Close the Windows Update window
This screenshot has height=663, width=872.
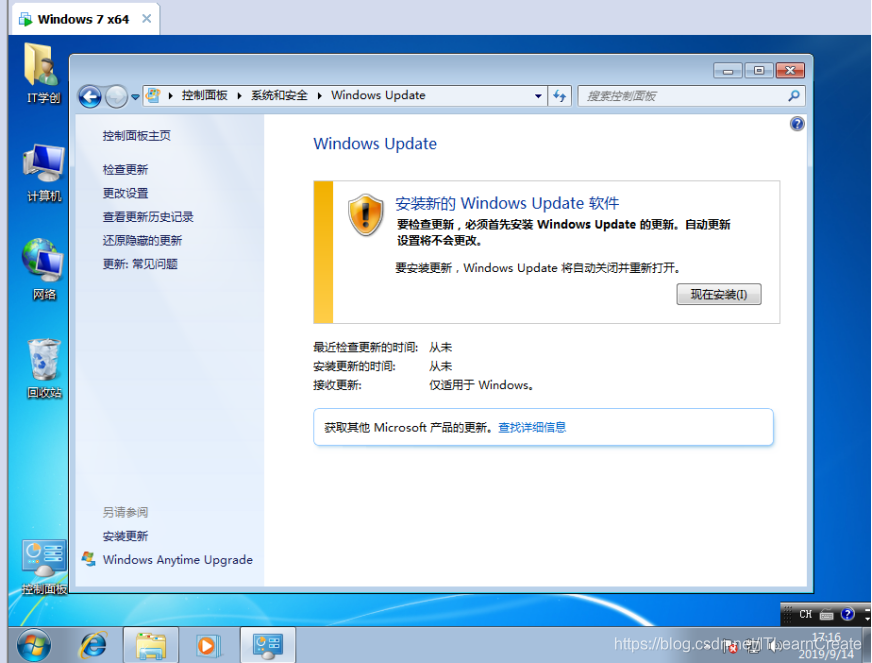coord(790,71)
